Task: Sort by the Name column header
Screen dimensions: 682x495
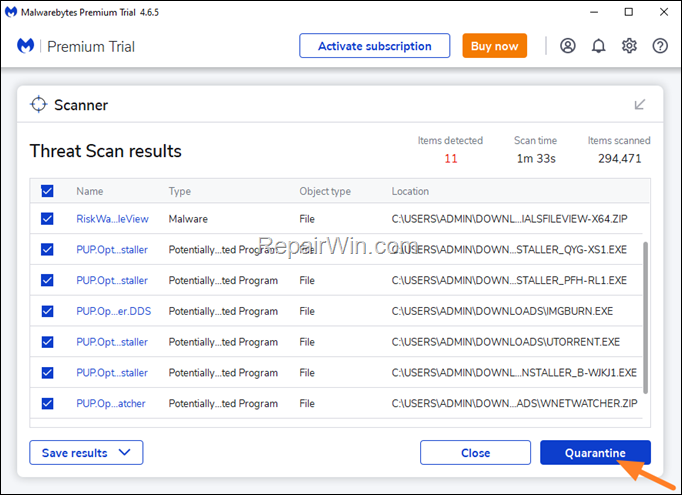Action: [90, 191]
